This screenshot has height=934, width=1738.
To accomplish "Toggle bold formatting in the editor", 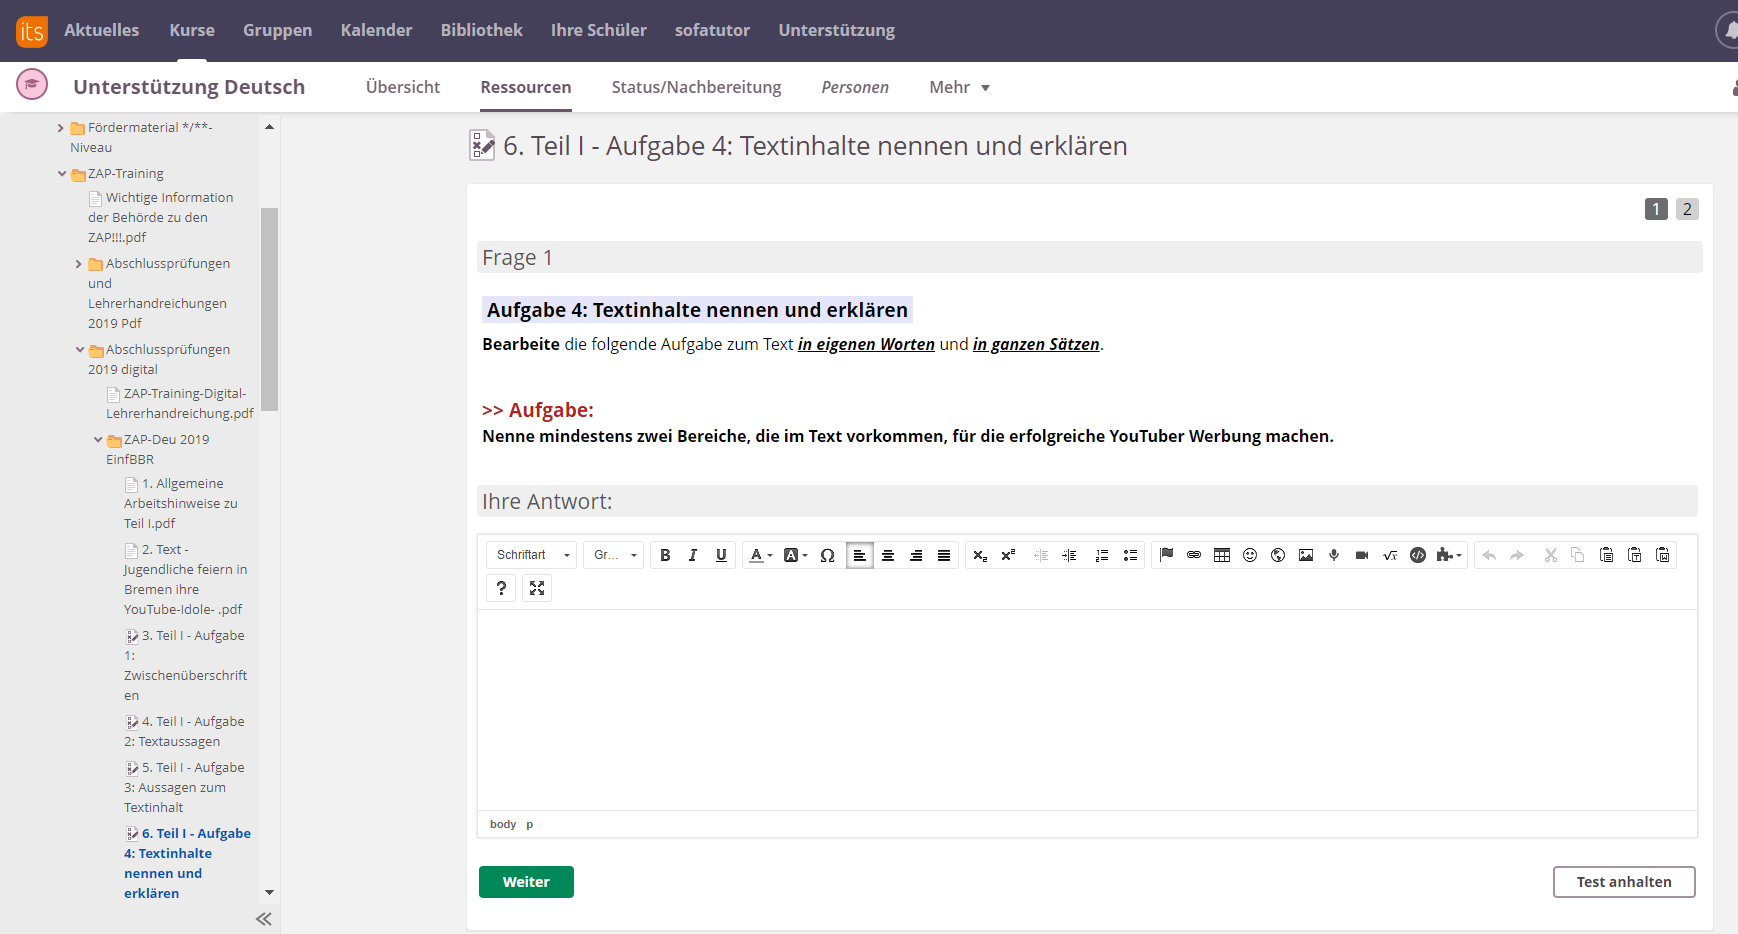I will [665, 555].
